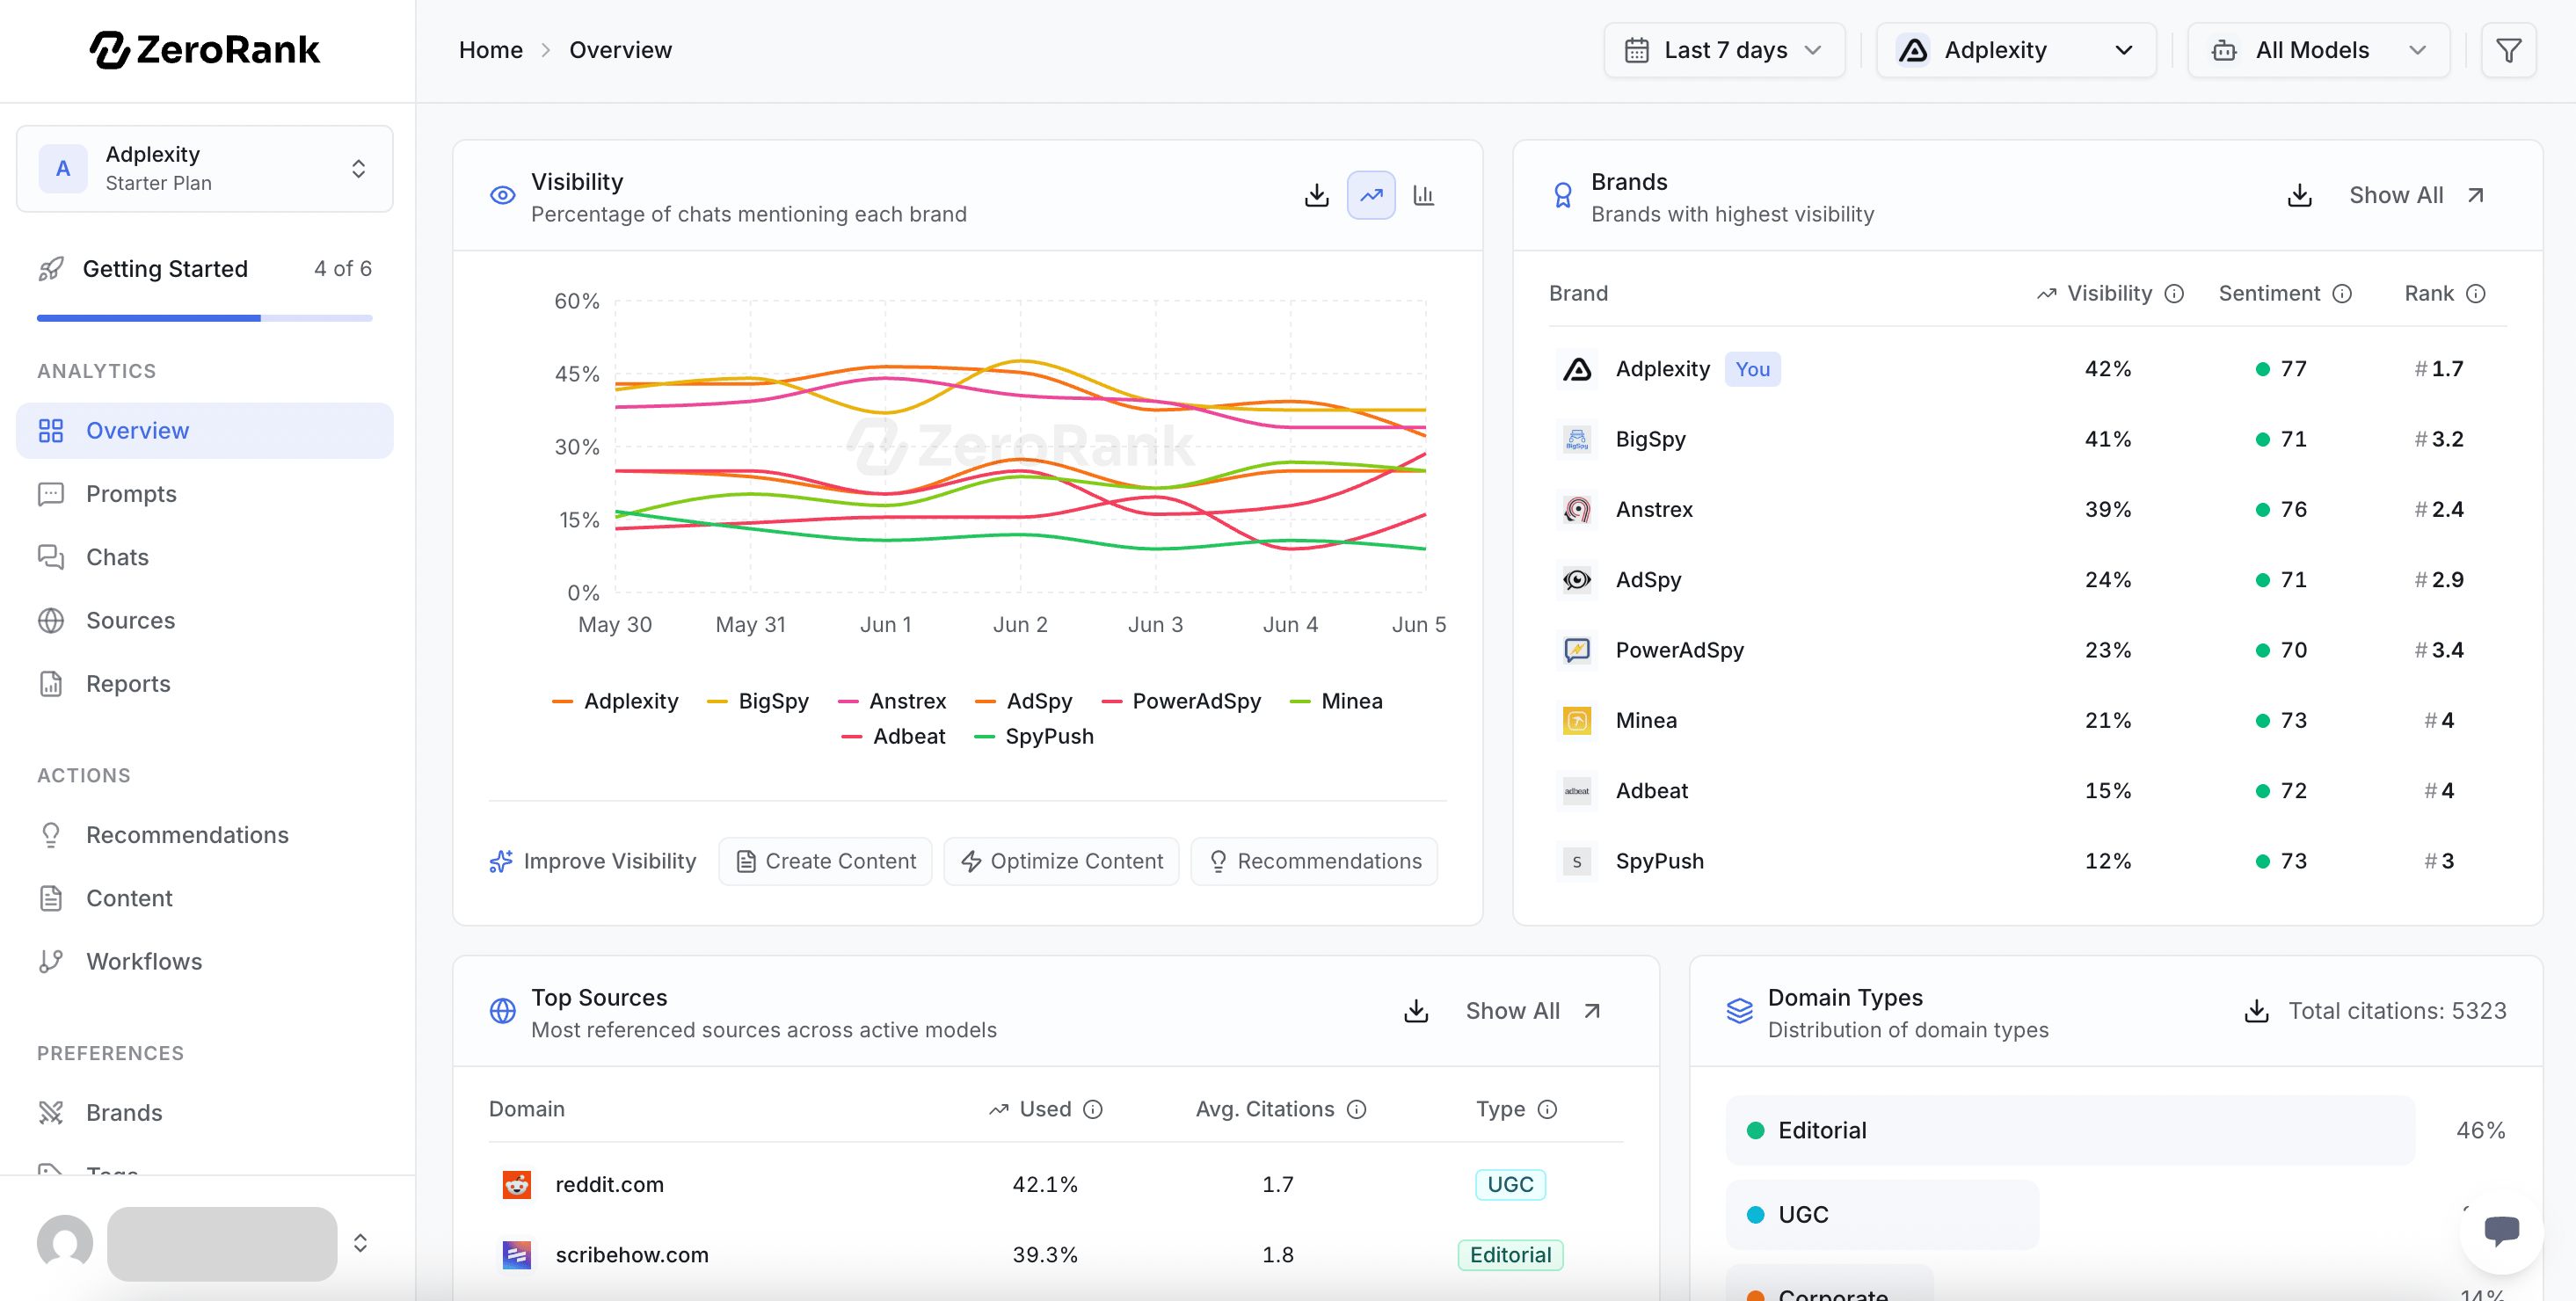Image resolution: width=2576 pixels, height=1301 pixels.
Task: Click Sentiment column info icon
Action: point(2341,294)
